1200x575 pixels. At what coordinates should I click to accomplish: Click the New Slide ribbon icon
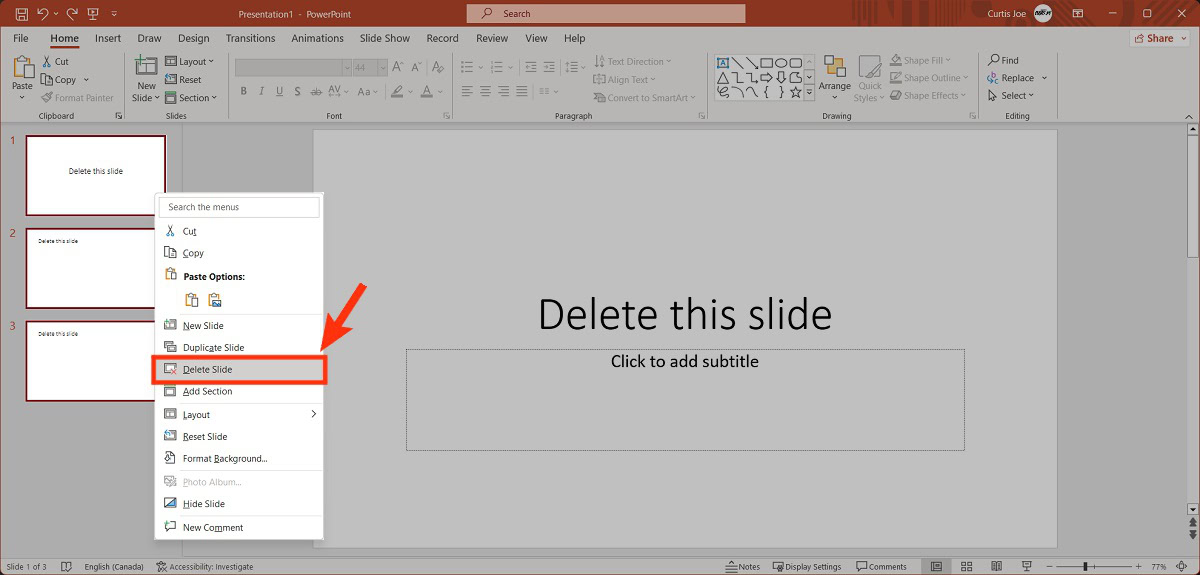pos(146,68)
